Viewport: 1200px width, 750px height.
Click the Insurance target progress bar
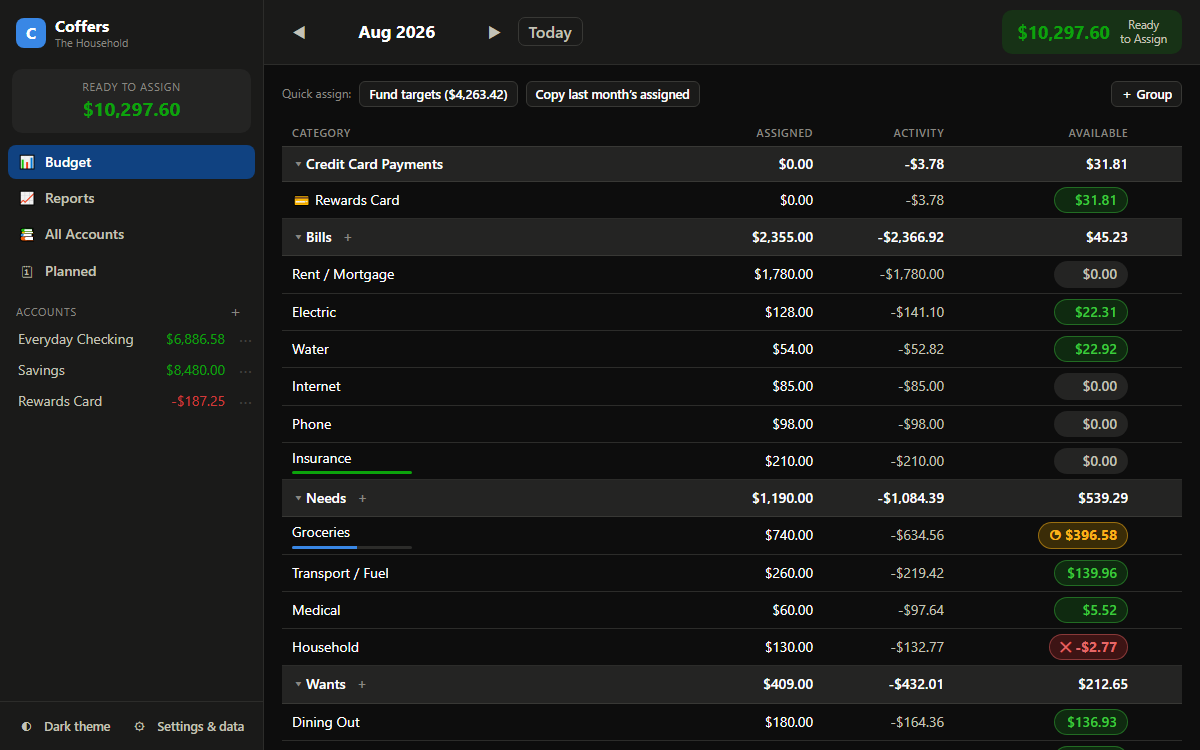[x=352, y=472]
